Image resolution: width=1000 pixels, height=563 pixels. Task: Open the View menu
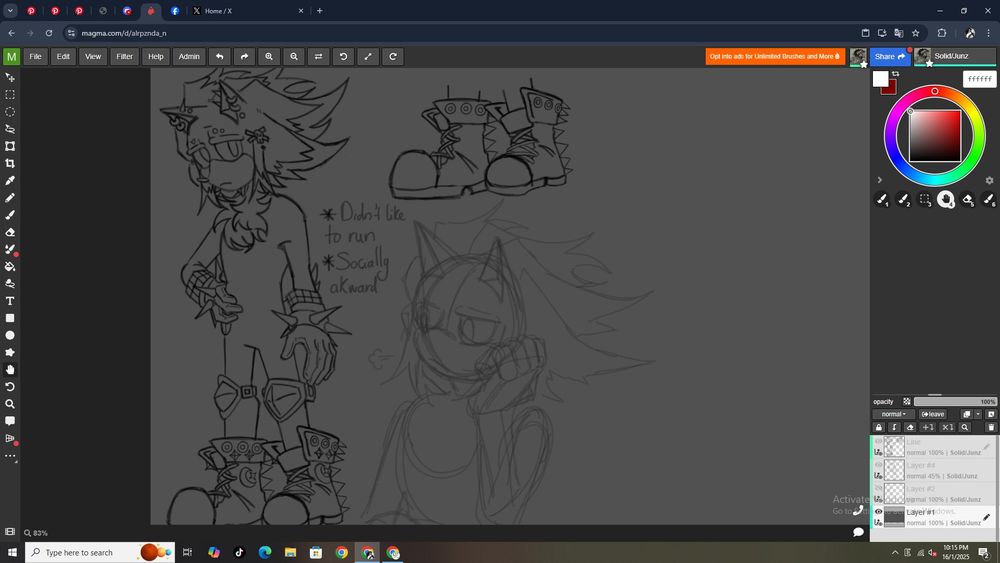pyautogui.click(x=93, y=57)
